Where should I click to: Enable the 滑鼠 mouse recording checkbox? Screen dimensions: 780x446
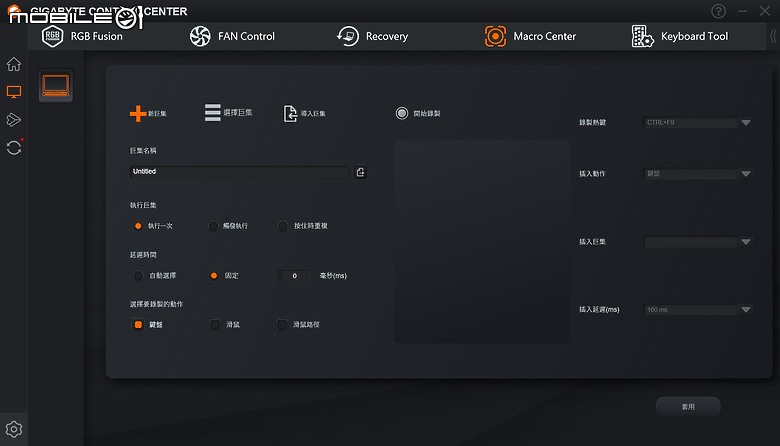[215, 325]
